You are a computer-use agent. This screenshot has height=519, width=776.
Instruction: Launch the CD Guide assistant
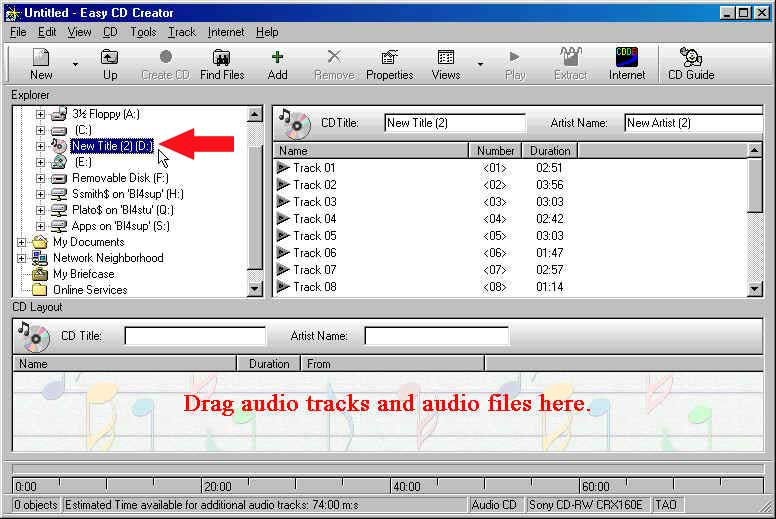[691, 64]
